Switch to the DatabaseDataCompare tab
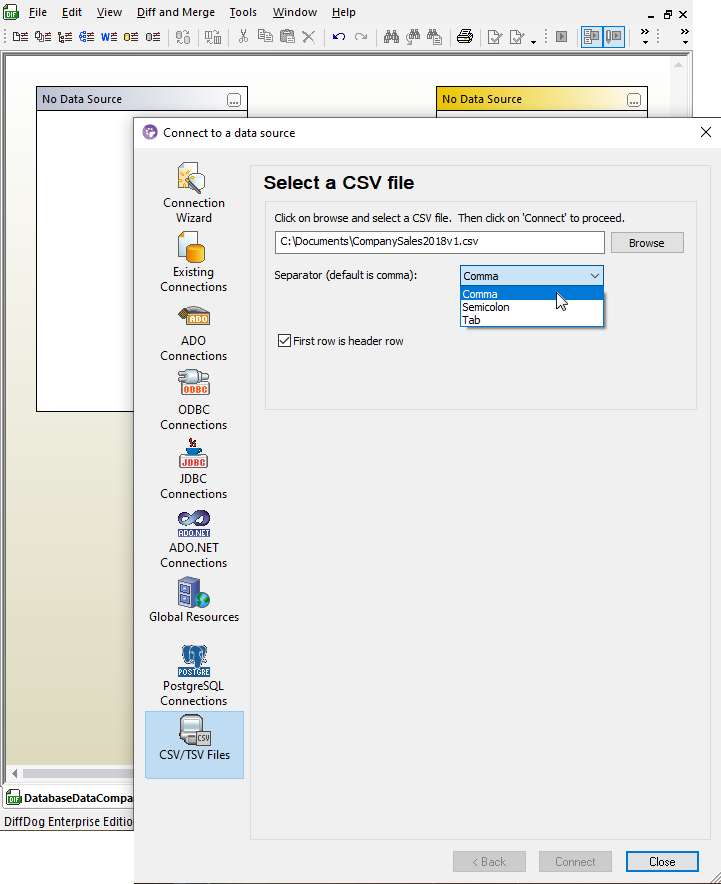721x884 pixels. pyautogui.click(x=69, y=797)
